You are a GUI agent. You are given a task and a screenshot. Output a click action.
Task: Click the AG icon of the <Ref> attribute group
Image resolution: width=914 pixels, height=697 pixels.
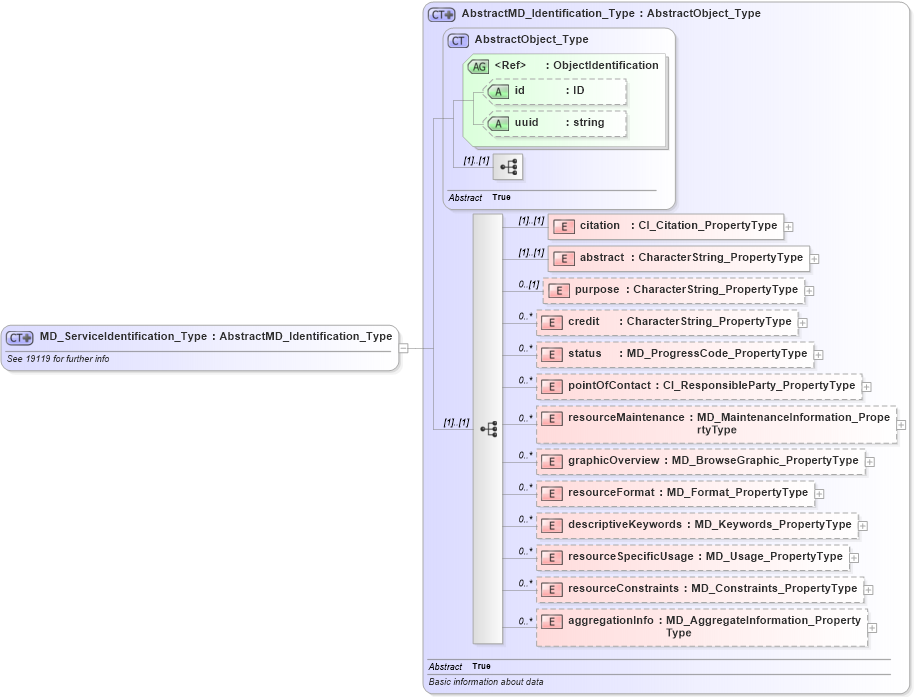click(x=477, y=65)
